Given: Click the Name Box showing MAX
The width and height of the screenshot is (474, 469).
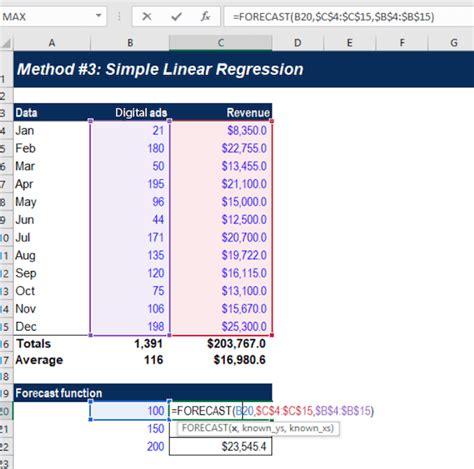Looking at the screenshot, I should (x=53, y=16).
